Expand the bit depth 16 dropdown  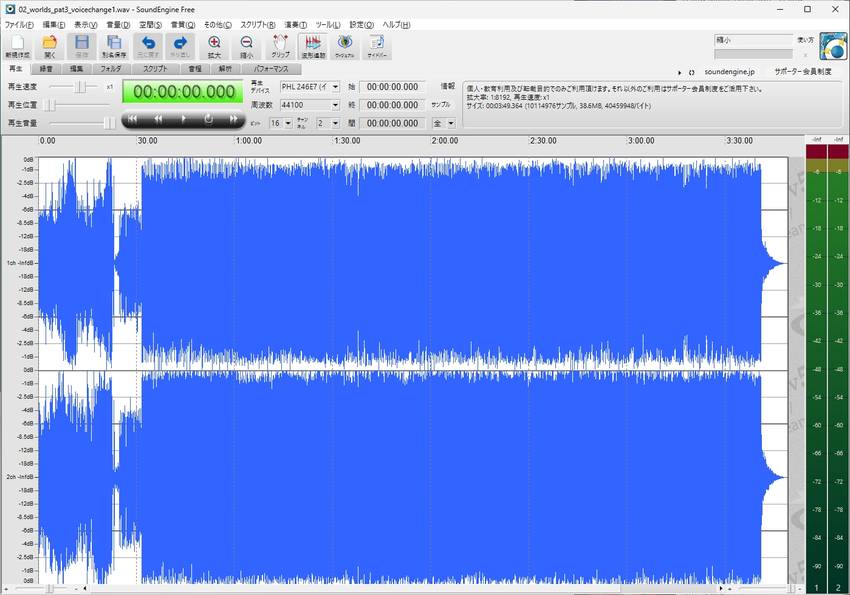point(288,124)
